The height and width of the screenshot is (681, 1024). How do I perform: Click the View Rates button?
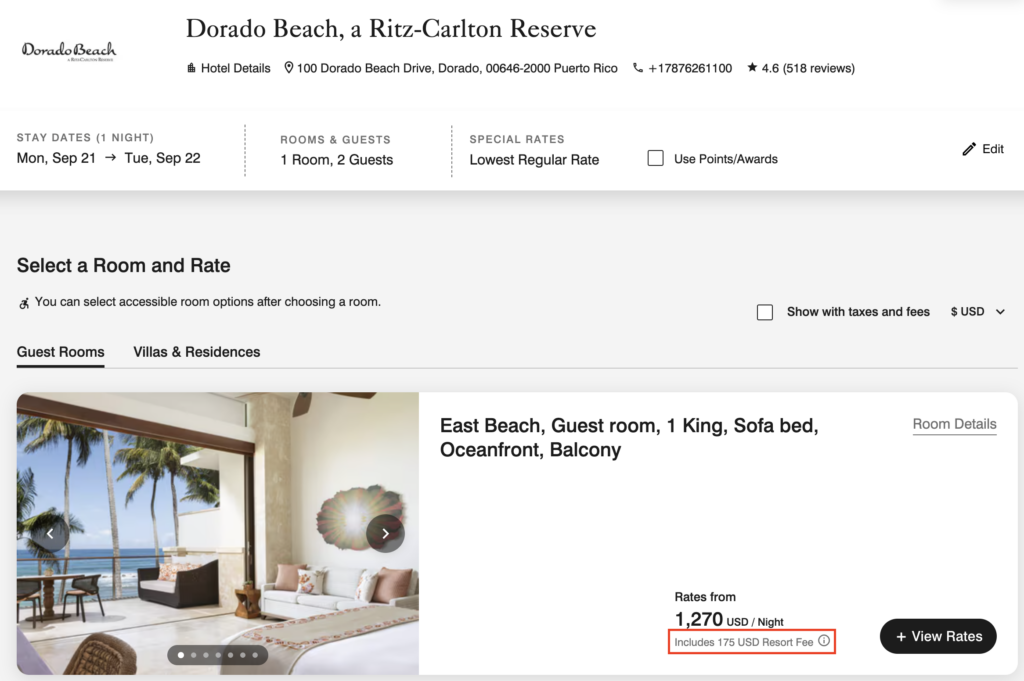937,636
